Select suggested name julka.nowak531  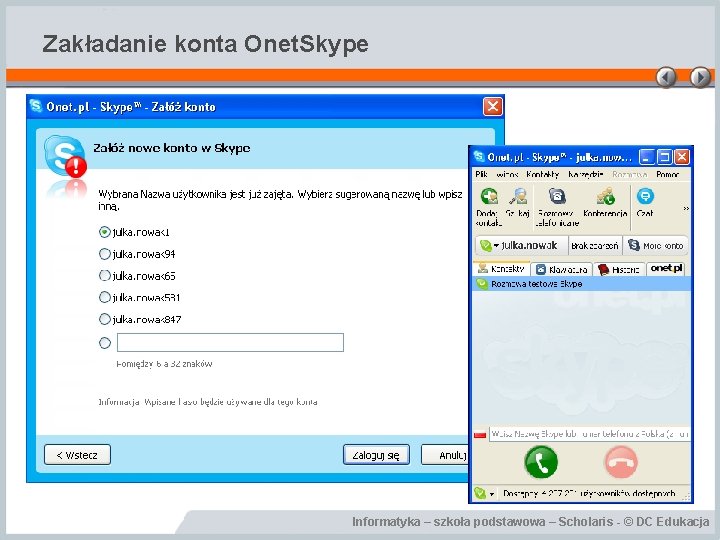click(x=105, y=298)
